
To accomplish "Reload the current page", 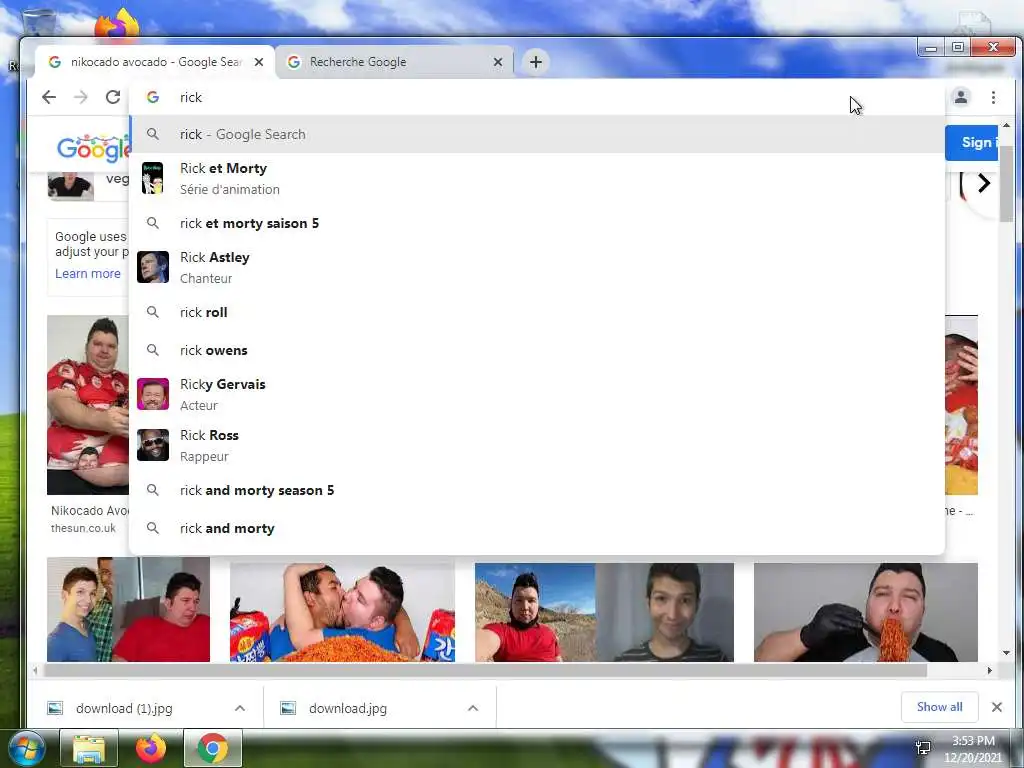I will 113,97.
